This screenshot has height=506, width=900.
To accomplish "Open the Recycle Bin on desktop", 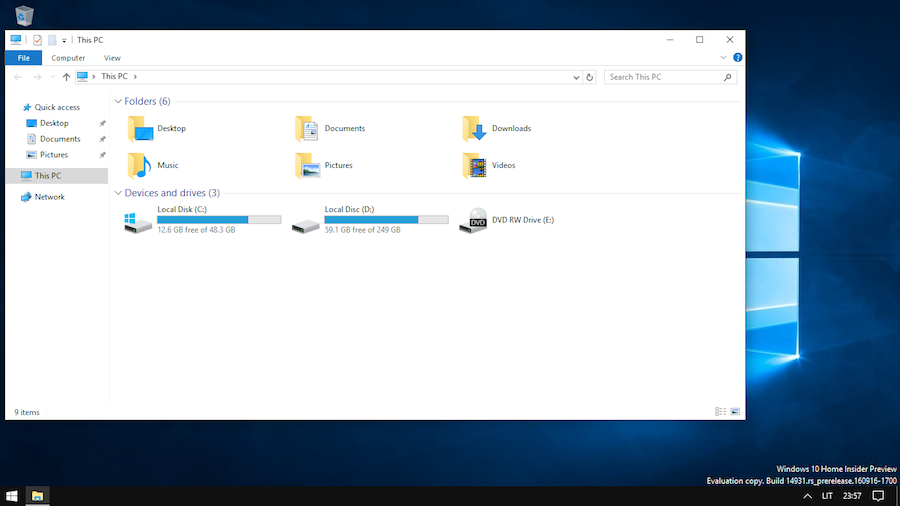I will pos(25,14).
